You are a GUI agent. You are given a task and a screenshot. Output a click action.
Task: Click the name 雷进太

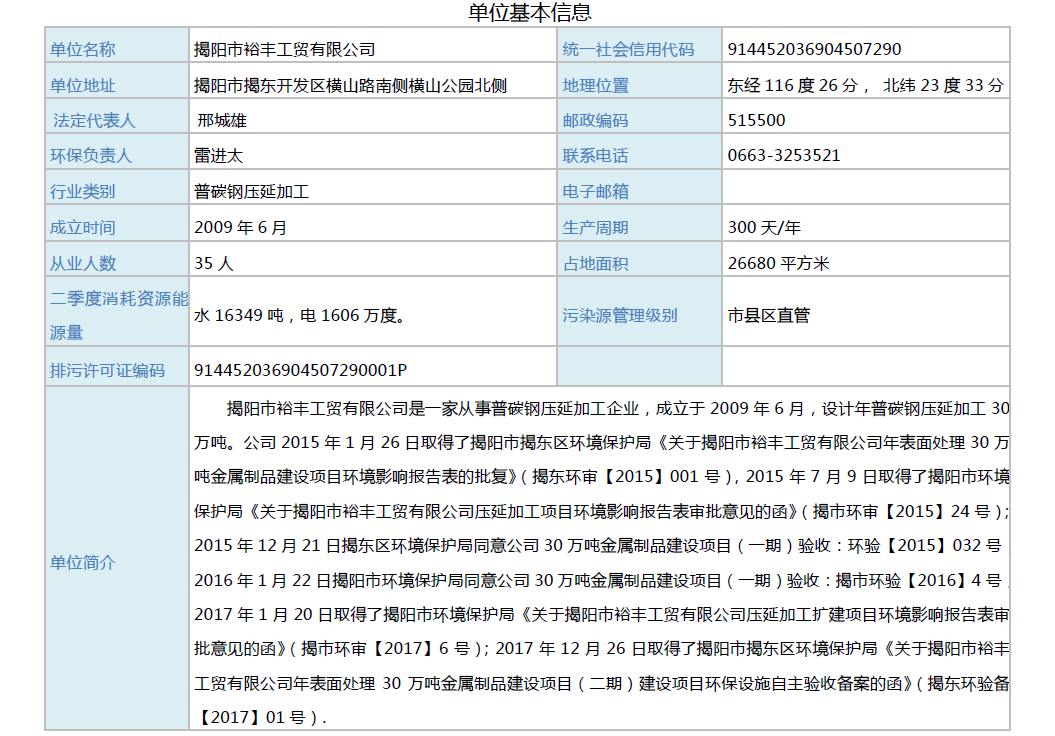(x=219, y=155)
